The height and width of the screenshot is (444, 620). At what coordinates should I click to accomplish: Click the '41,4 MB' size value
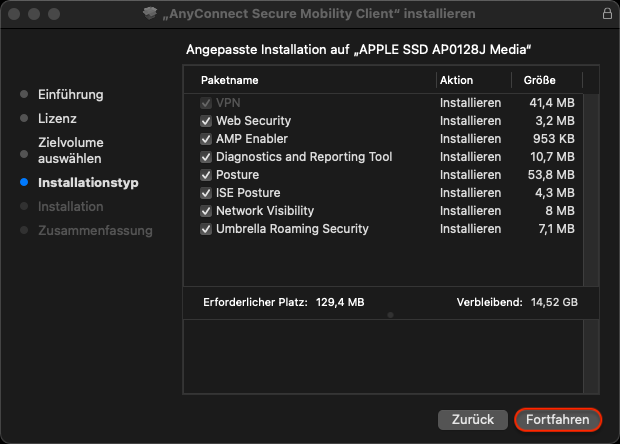tap(552, 103)
